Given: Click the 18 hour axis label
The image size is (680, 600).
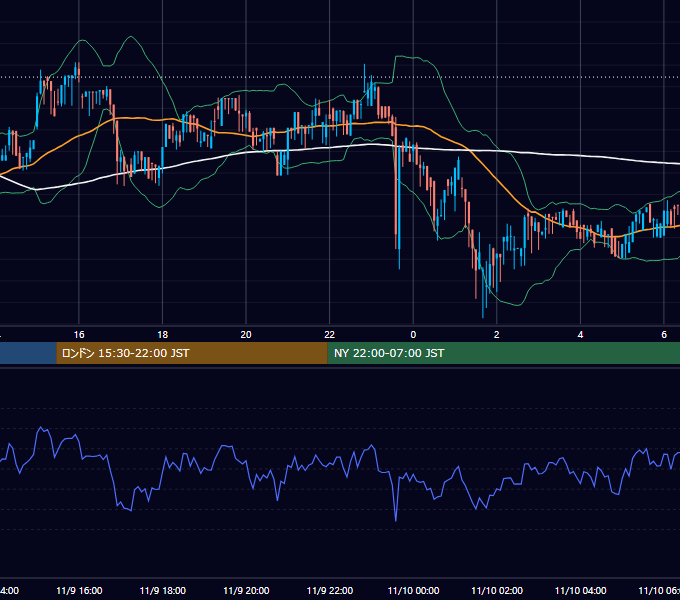Looking at the screenshot, I should click(x=163, y=334).
